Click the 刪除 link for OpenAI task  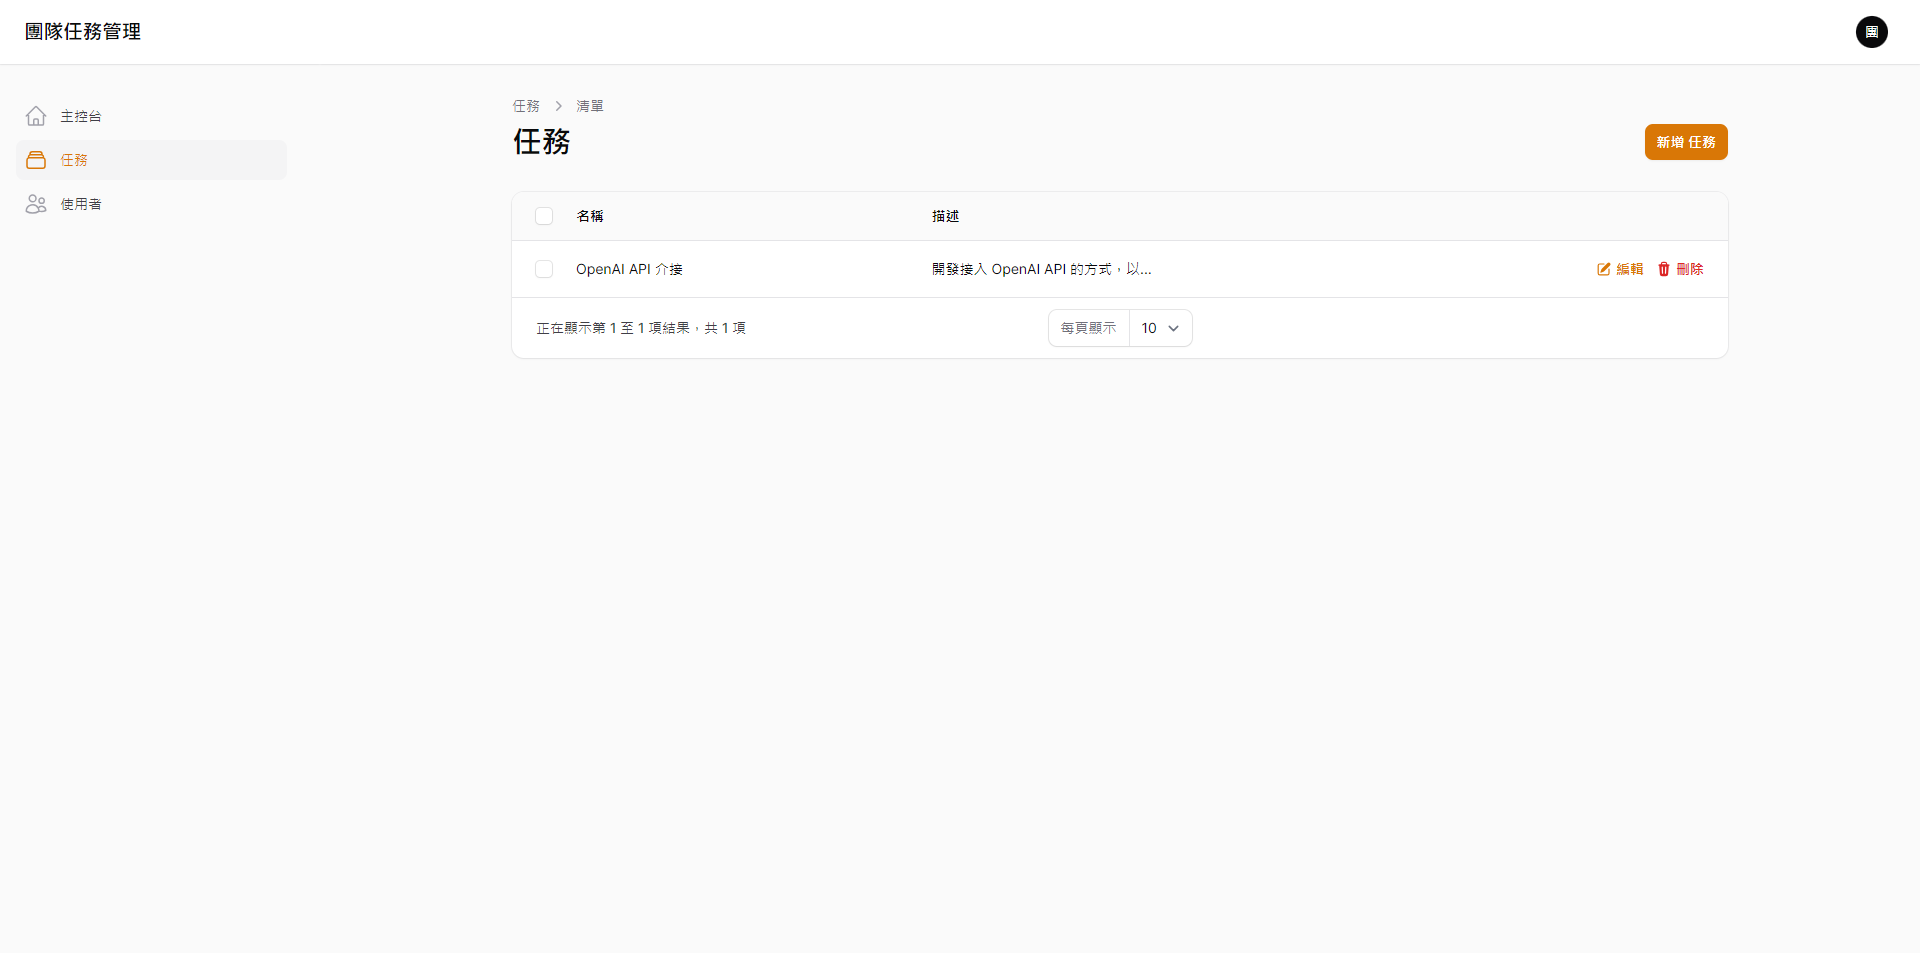coord(1680,269)
